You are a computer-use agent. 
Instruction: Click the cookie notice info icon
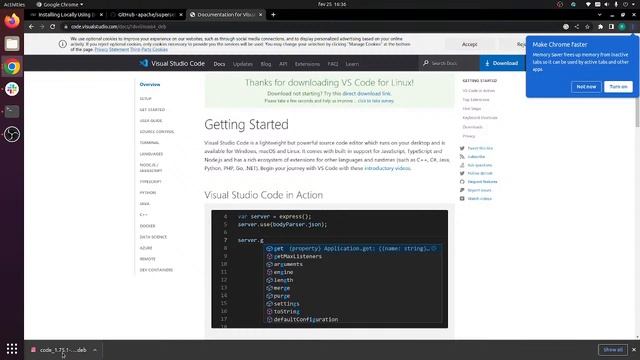(x=62, y=44)
